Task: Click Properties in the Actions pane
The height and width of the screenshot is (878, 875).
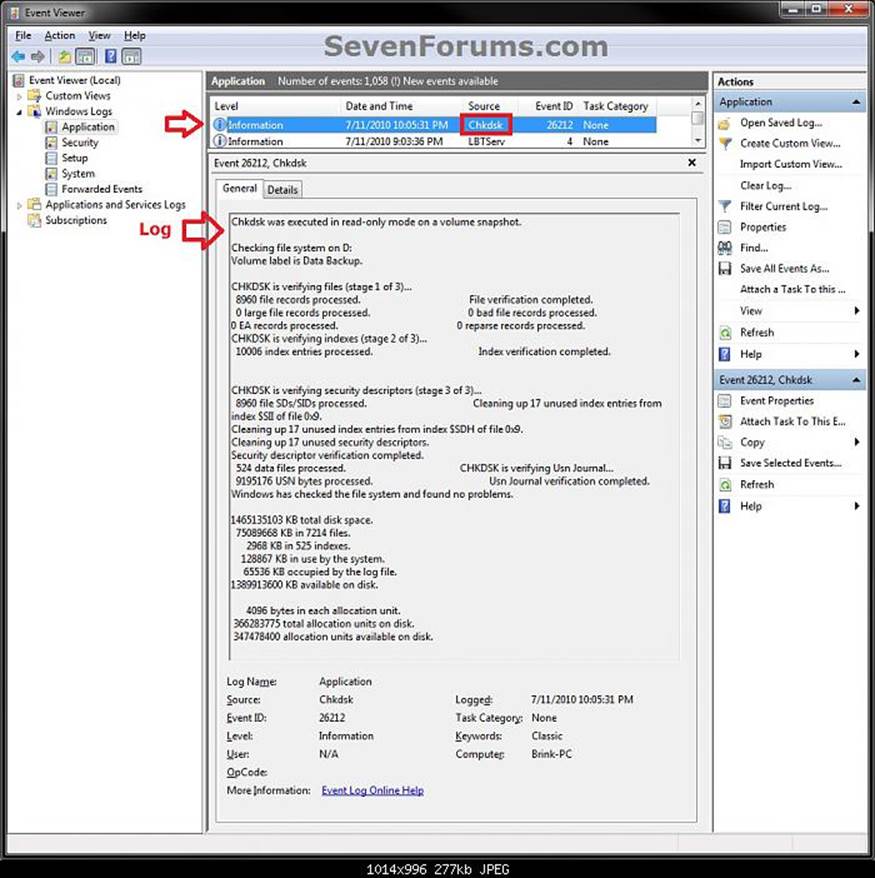Action: click(x=762, y=227)
